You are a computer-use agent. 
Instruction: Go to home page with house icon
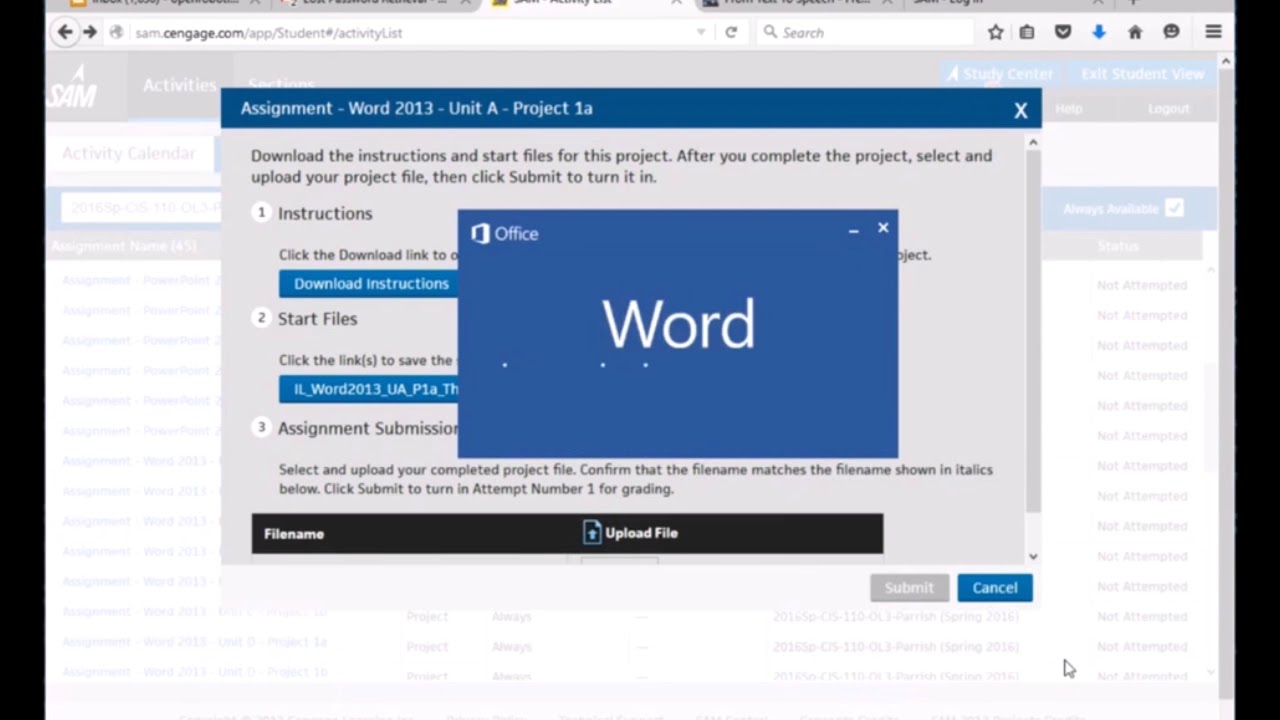1135,32
